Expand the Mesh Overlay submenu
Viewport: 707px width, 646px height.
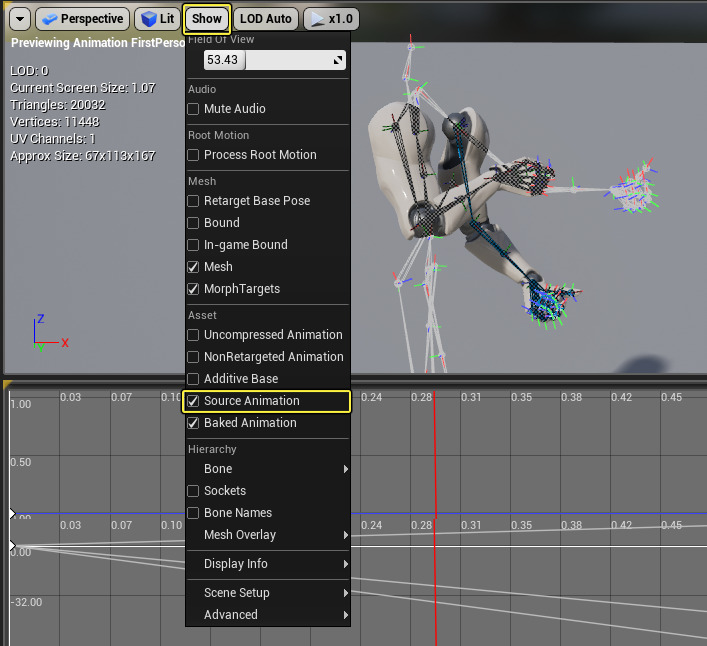click(268, 535)
